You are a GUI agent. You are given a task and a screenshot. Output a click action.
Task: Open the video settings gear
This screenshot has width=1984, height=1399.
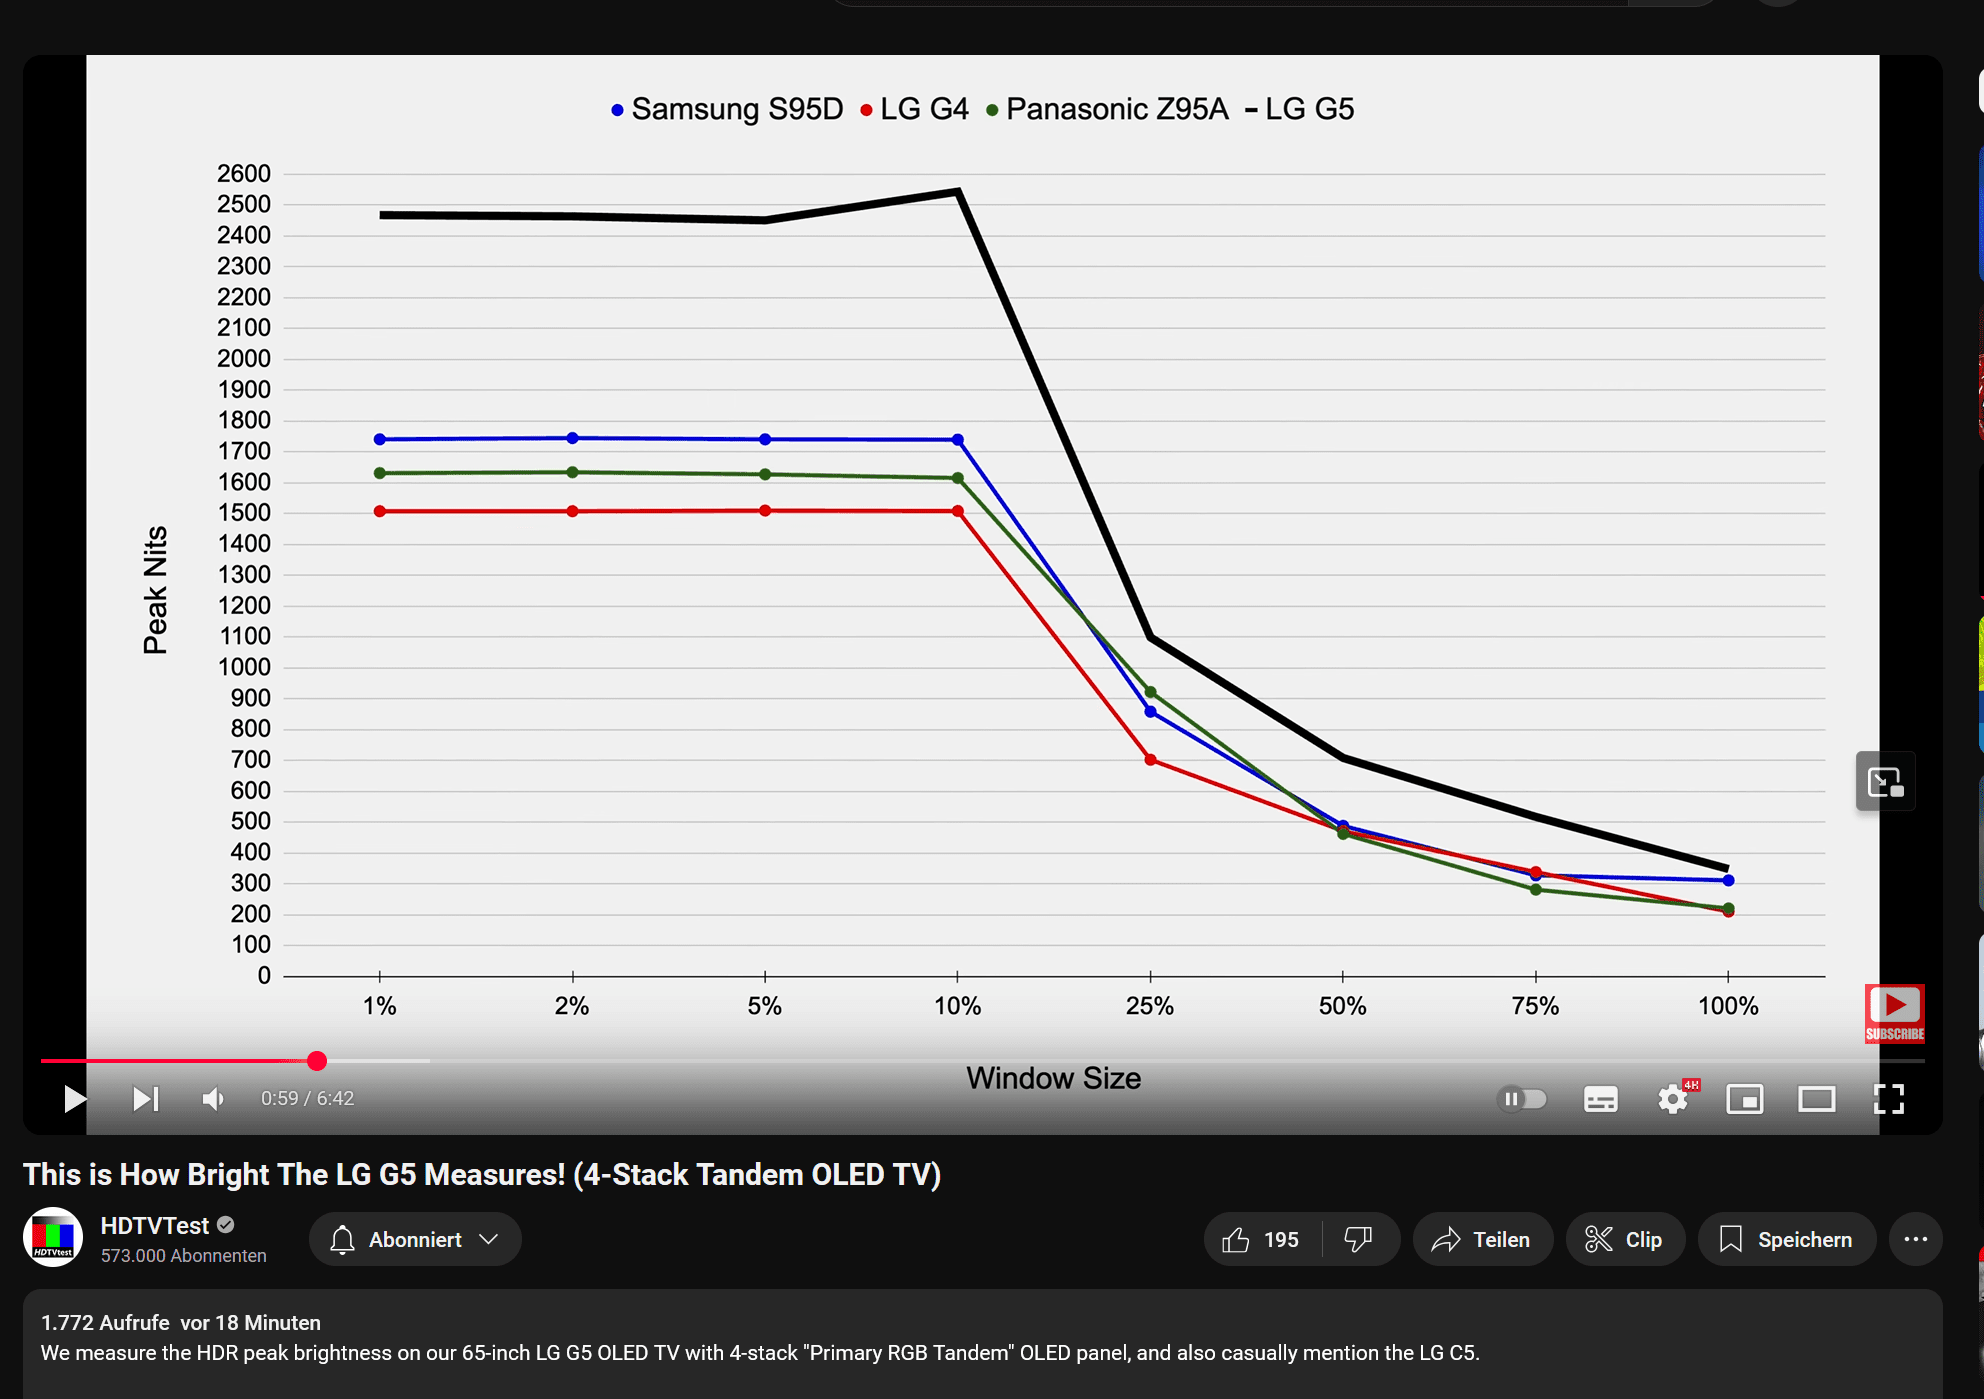1673,1099
